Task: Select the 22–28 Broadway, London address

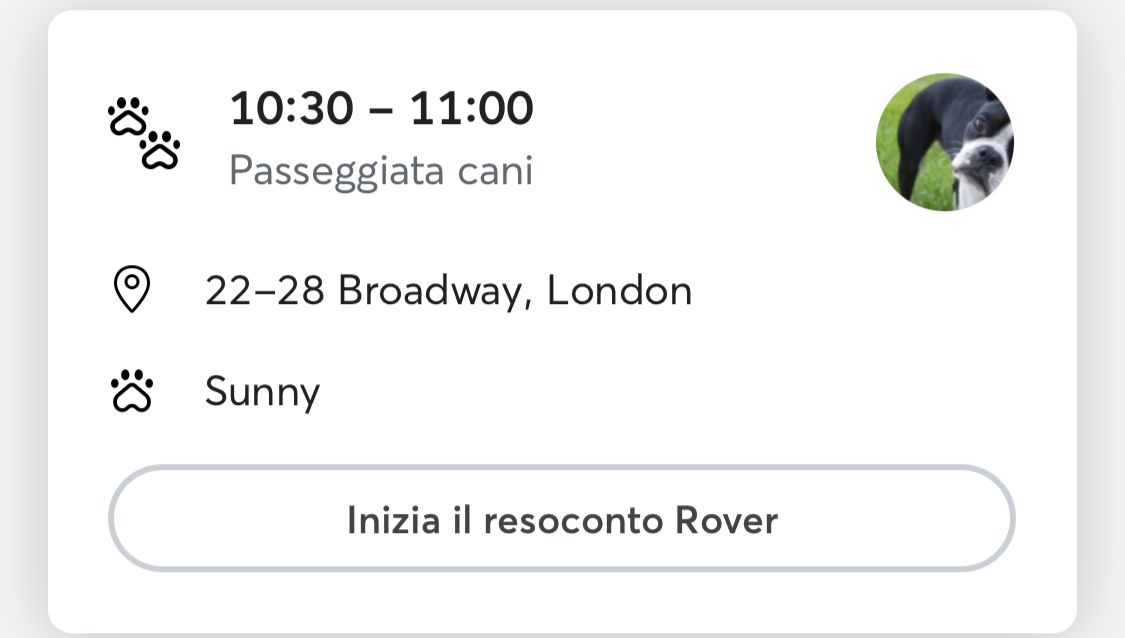Action: click(x=448, y=291)
